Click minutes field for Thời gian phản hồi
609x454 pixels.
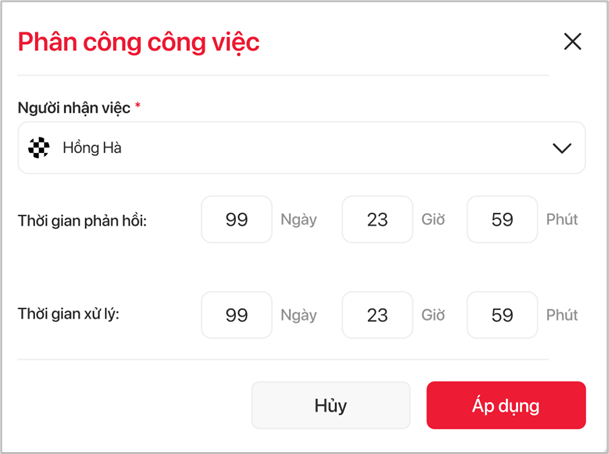click(502, 219)
